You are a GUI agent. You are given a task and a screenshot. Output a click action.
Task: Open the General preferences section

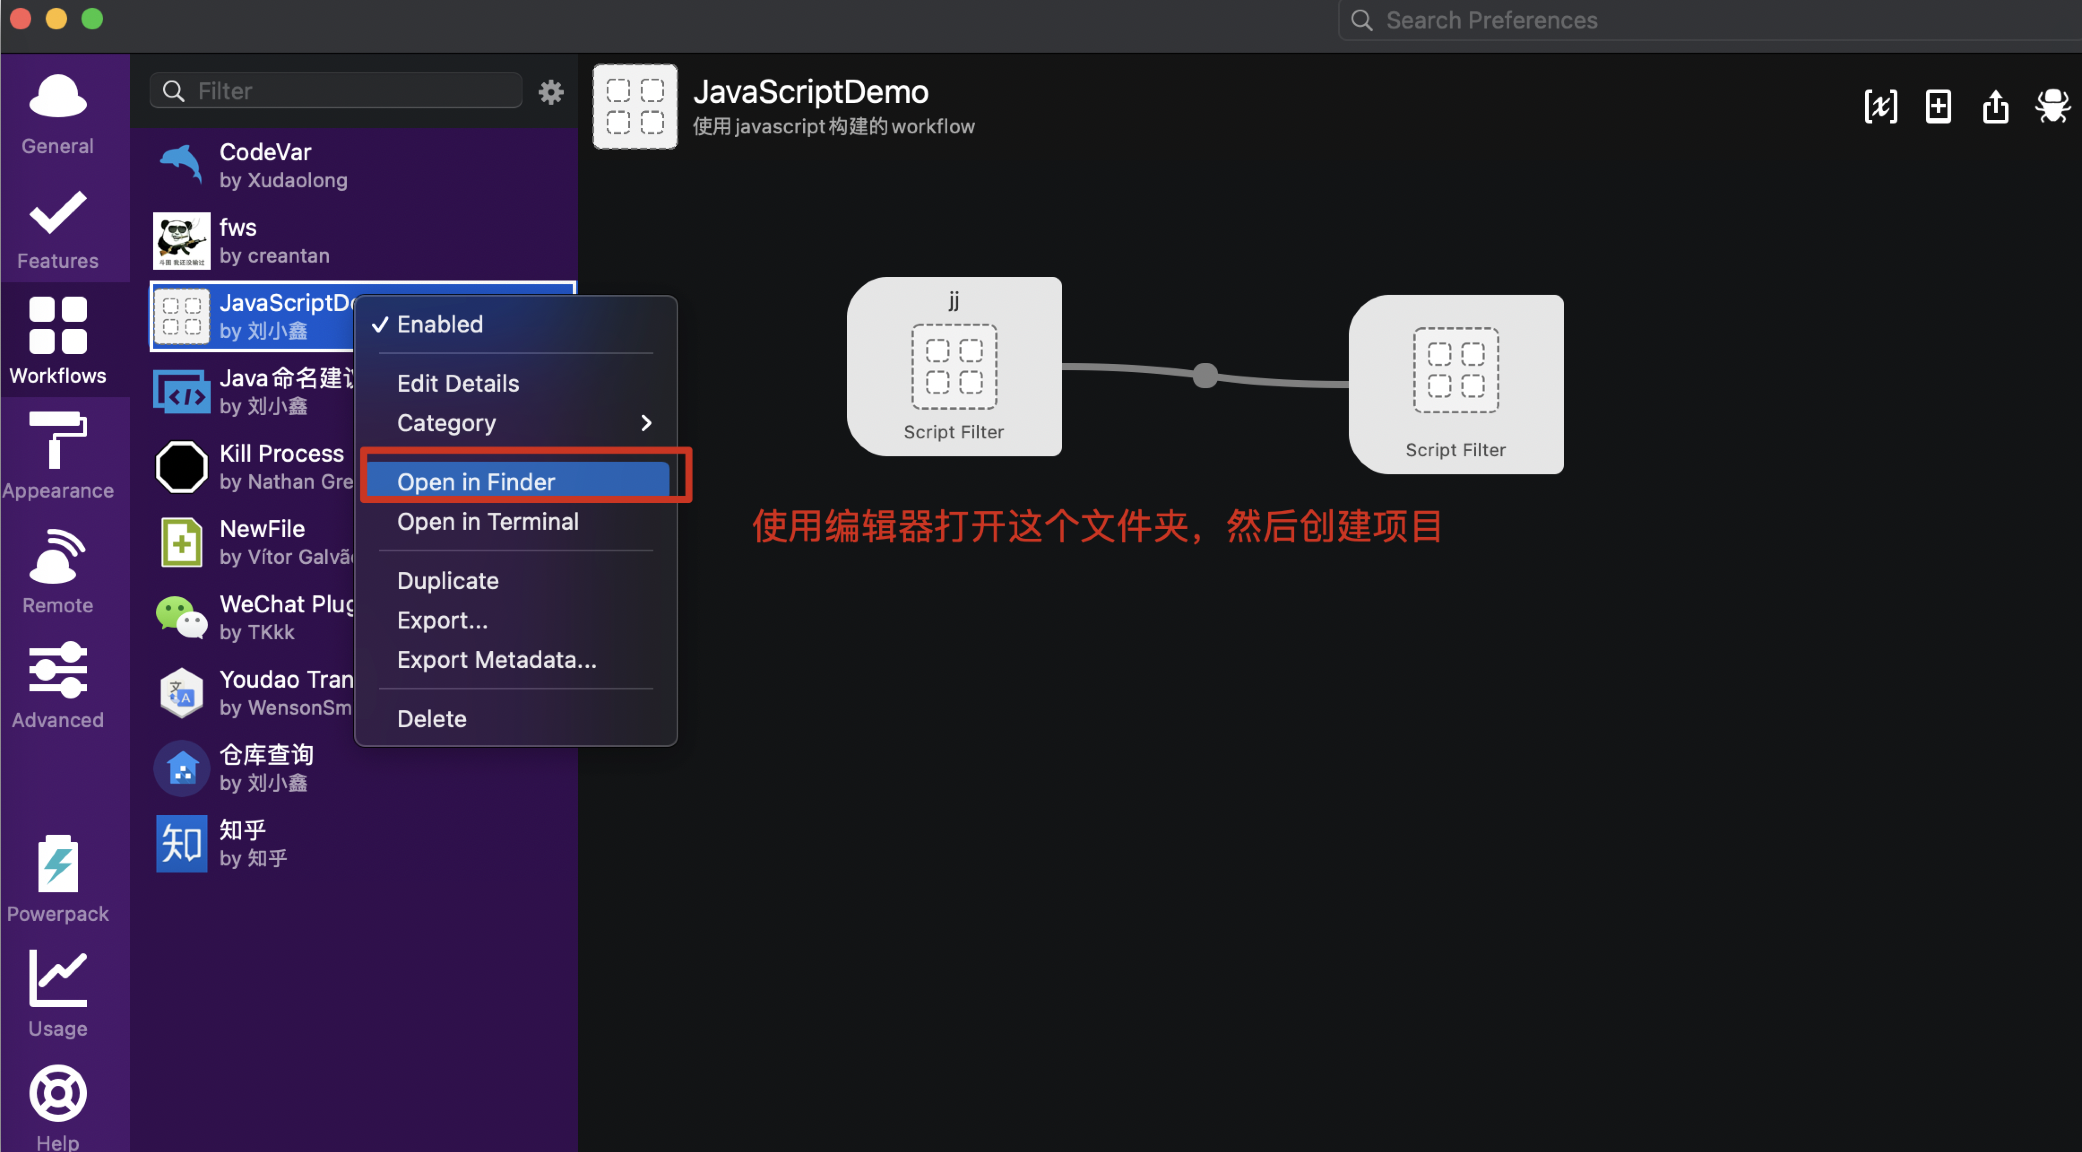click(x=58, y=114)
